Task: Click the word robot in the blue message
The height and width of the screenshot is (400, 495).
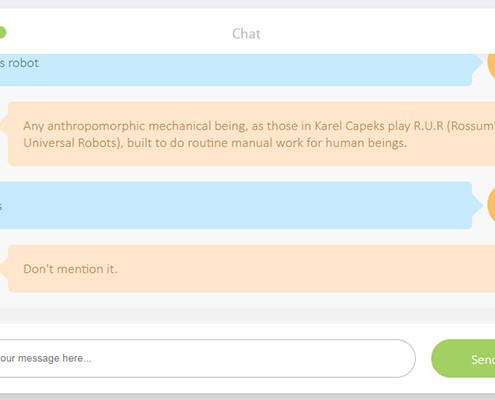Action: [23, 63]
